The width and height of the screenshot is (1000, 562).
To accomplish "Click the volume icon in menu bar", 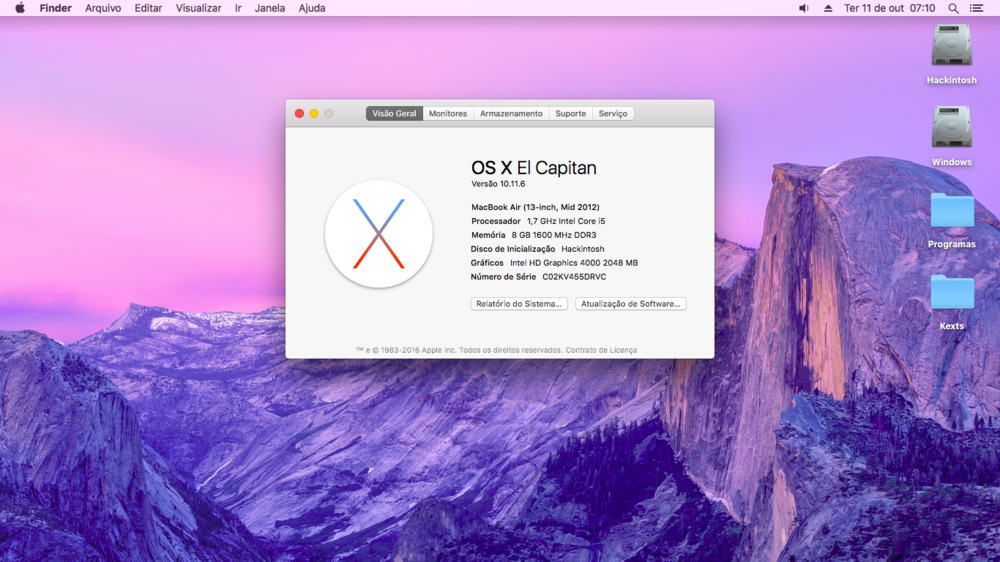I will 803,8.
